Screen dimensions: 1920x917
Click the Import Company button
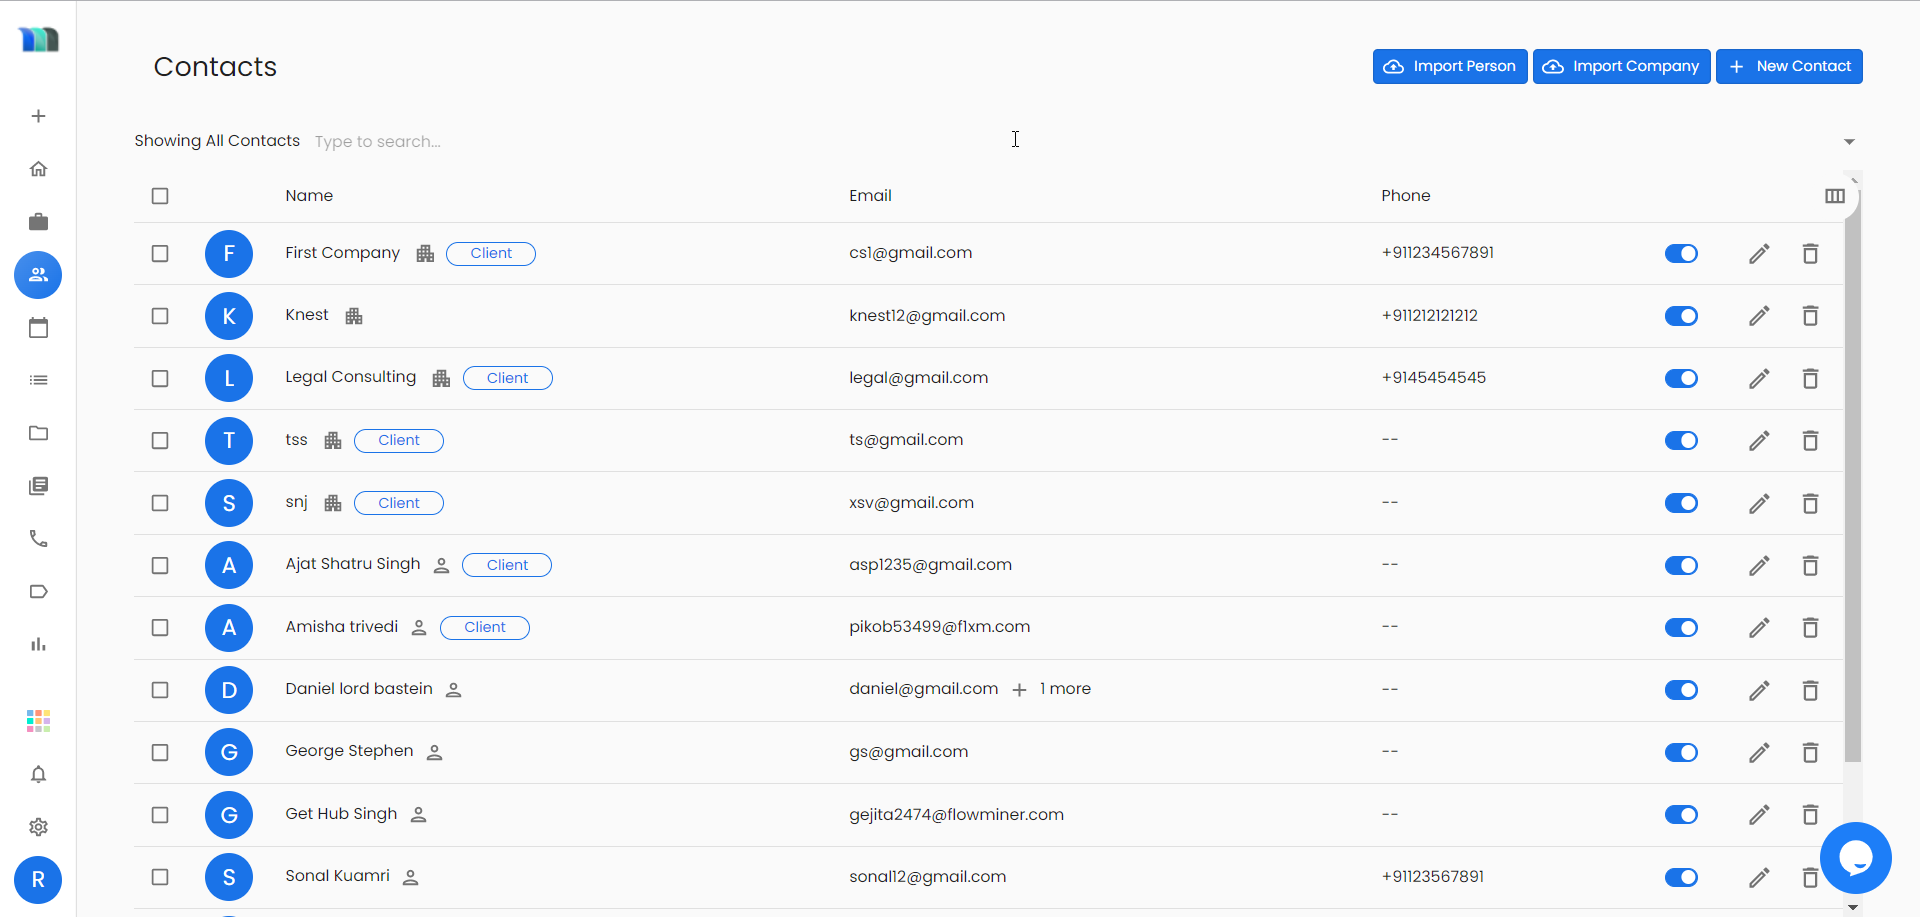[1621, 66]
